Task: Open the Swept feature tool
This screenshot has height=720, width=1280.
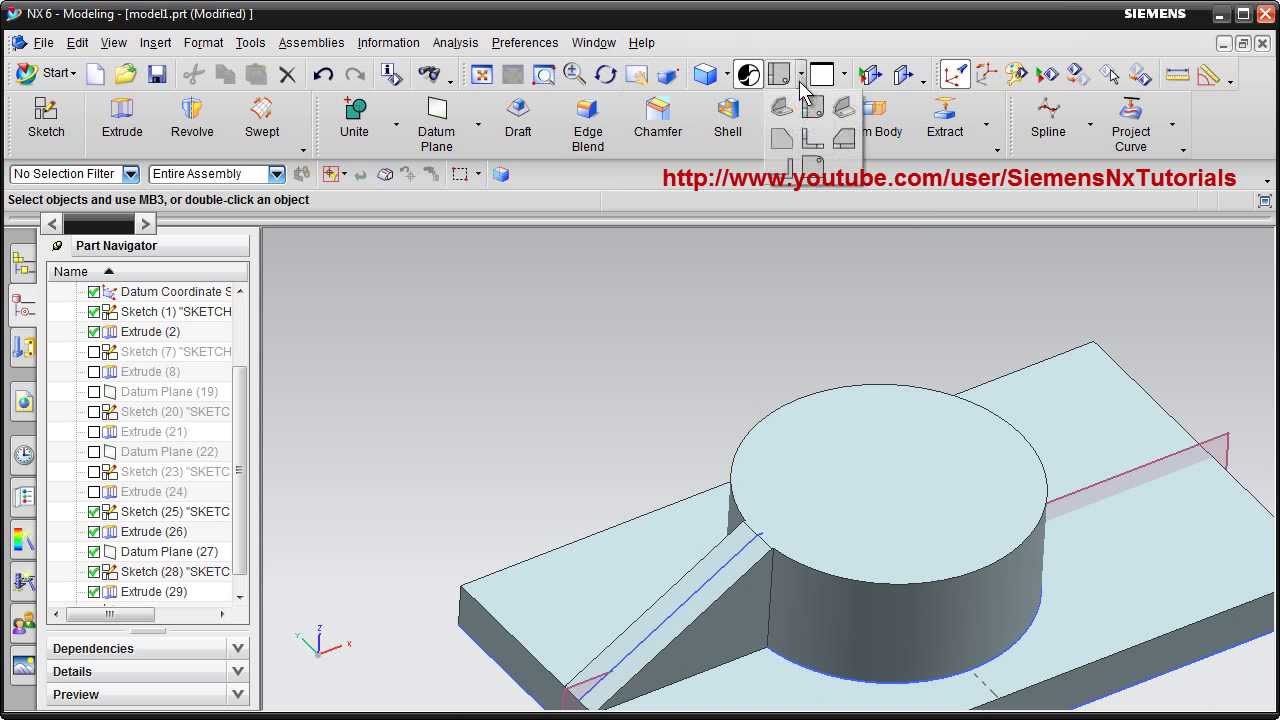Action: [262, 119]
